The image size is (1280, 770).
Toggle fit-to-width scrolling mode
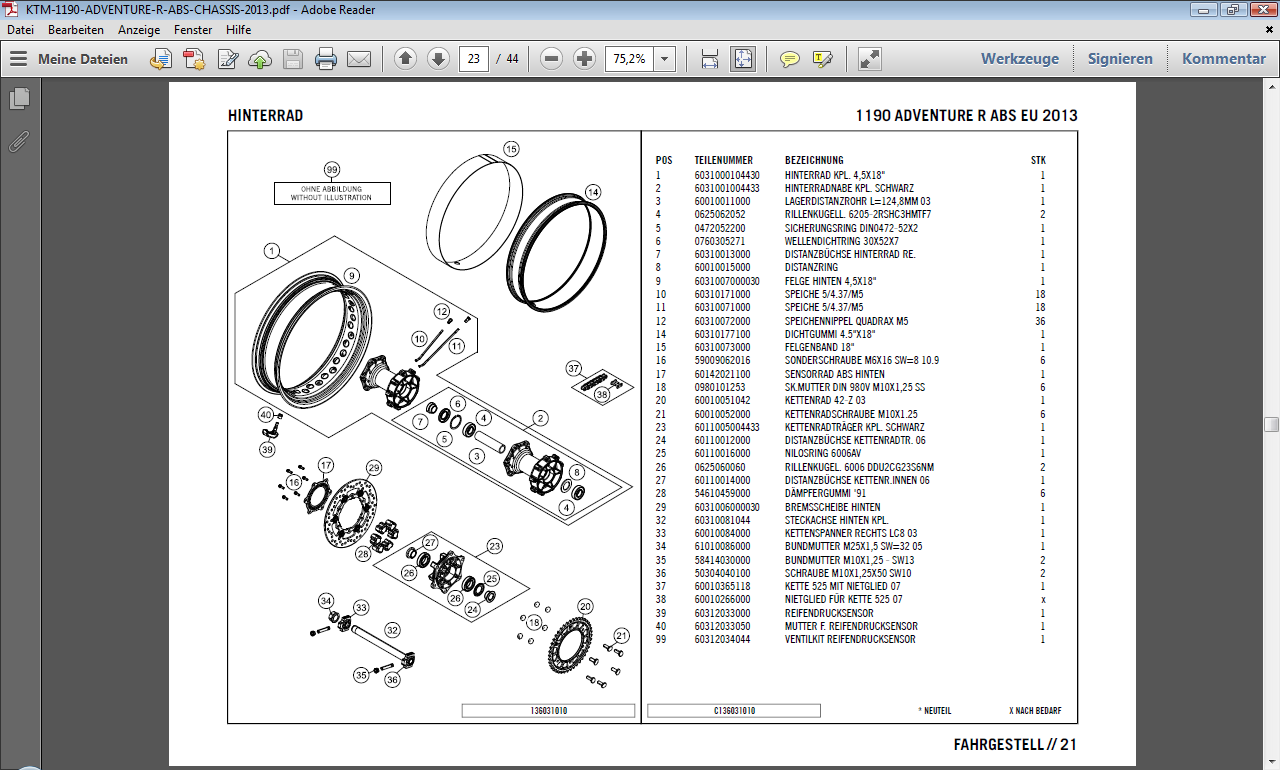tap(709, 59)
